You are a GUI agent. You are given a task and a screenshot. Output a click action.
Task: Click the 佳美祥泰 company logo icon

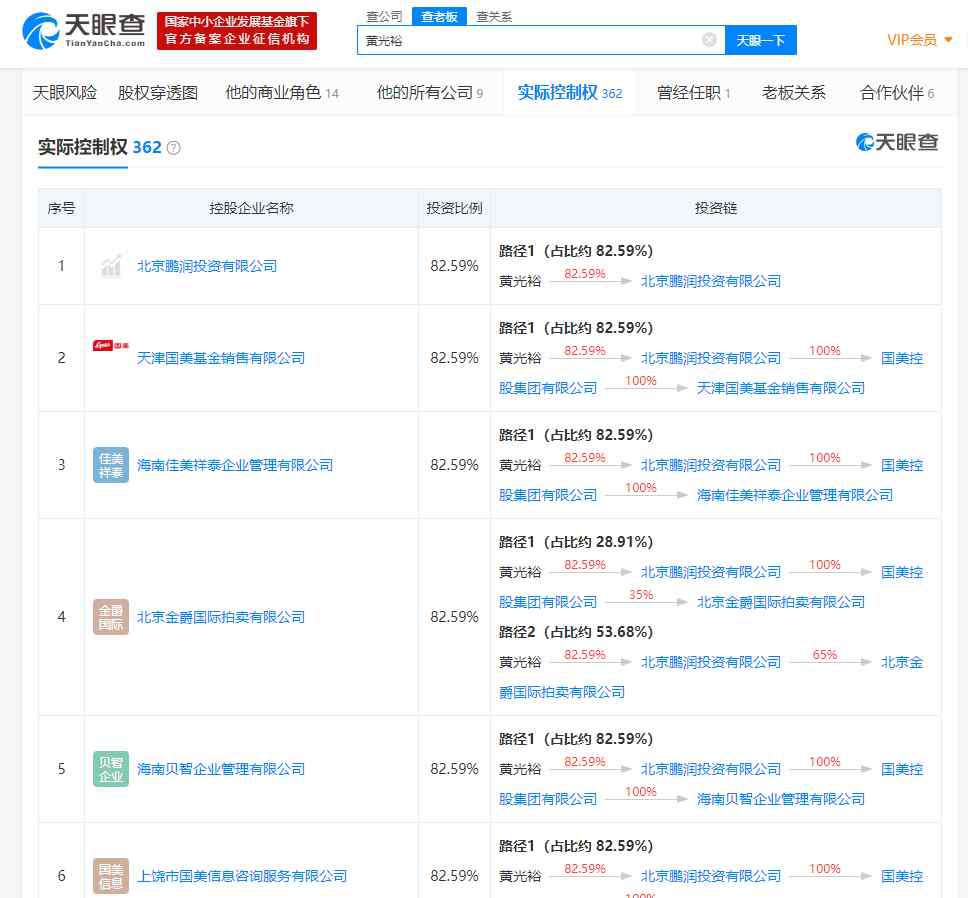coord(111,465)
